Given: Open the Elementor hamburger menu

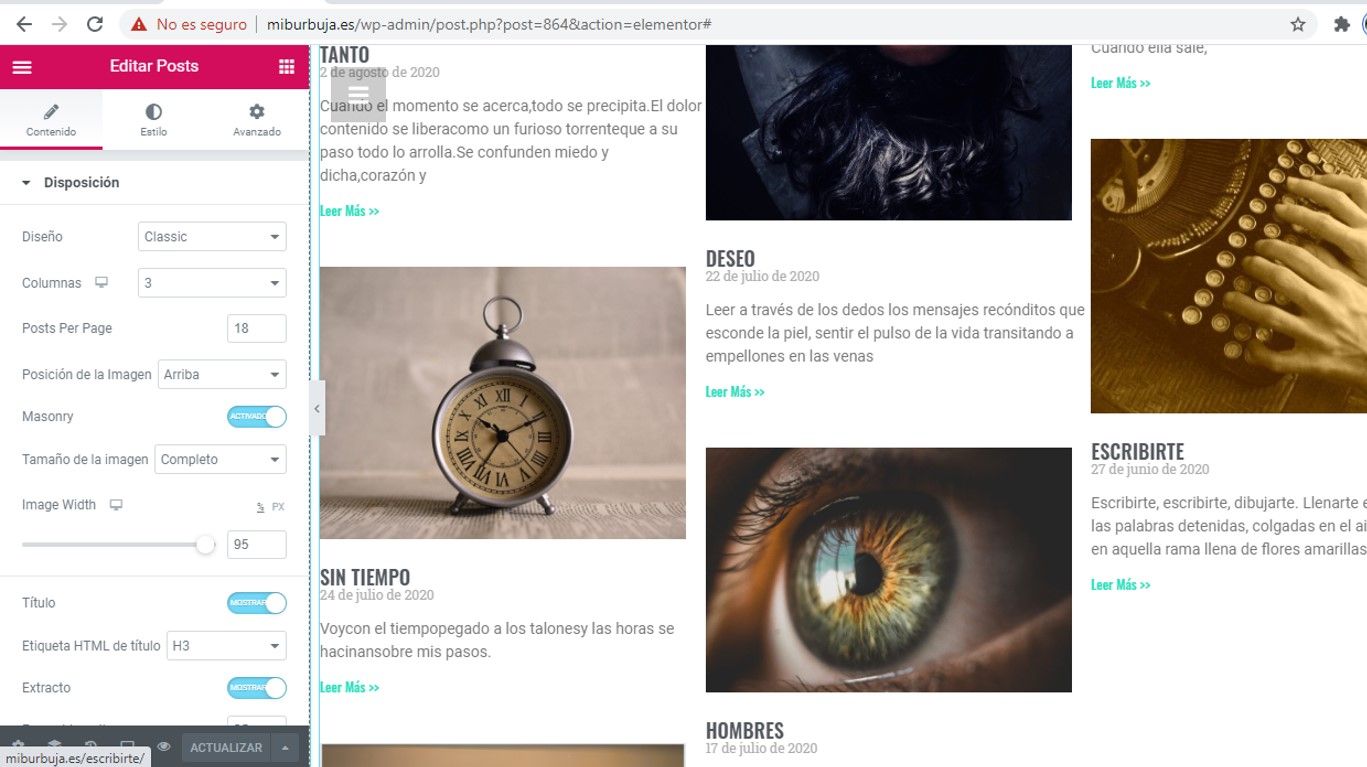Looking at the screenshot, I should point(22,67).
